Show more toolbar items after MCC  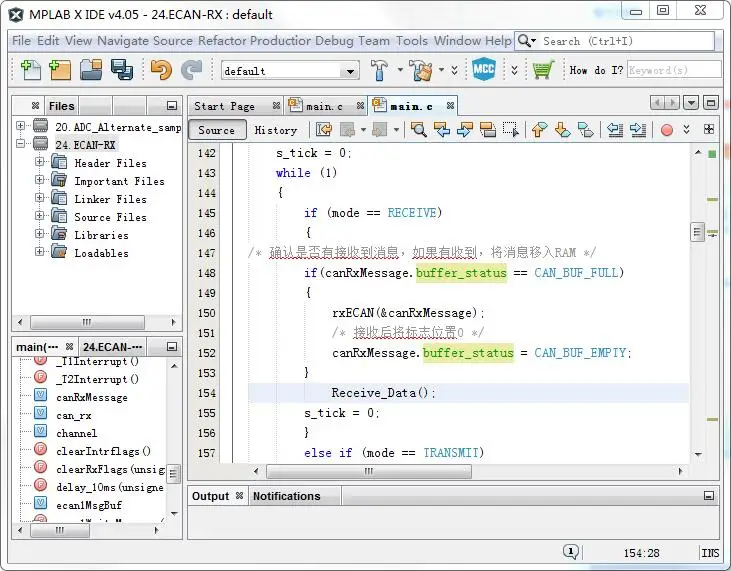tap(514, 70)
